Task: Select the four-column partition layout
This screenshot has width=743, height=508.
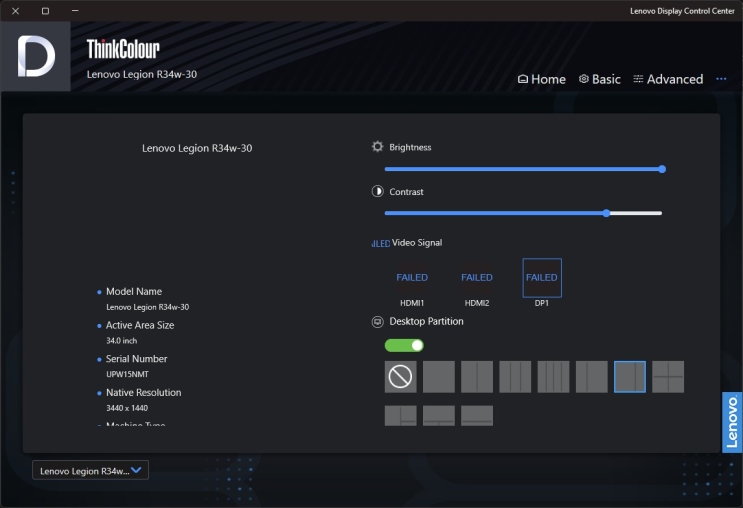Action: tap(553, 377)
